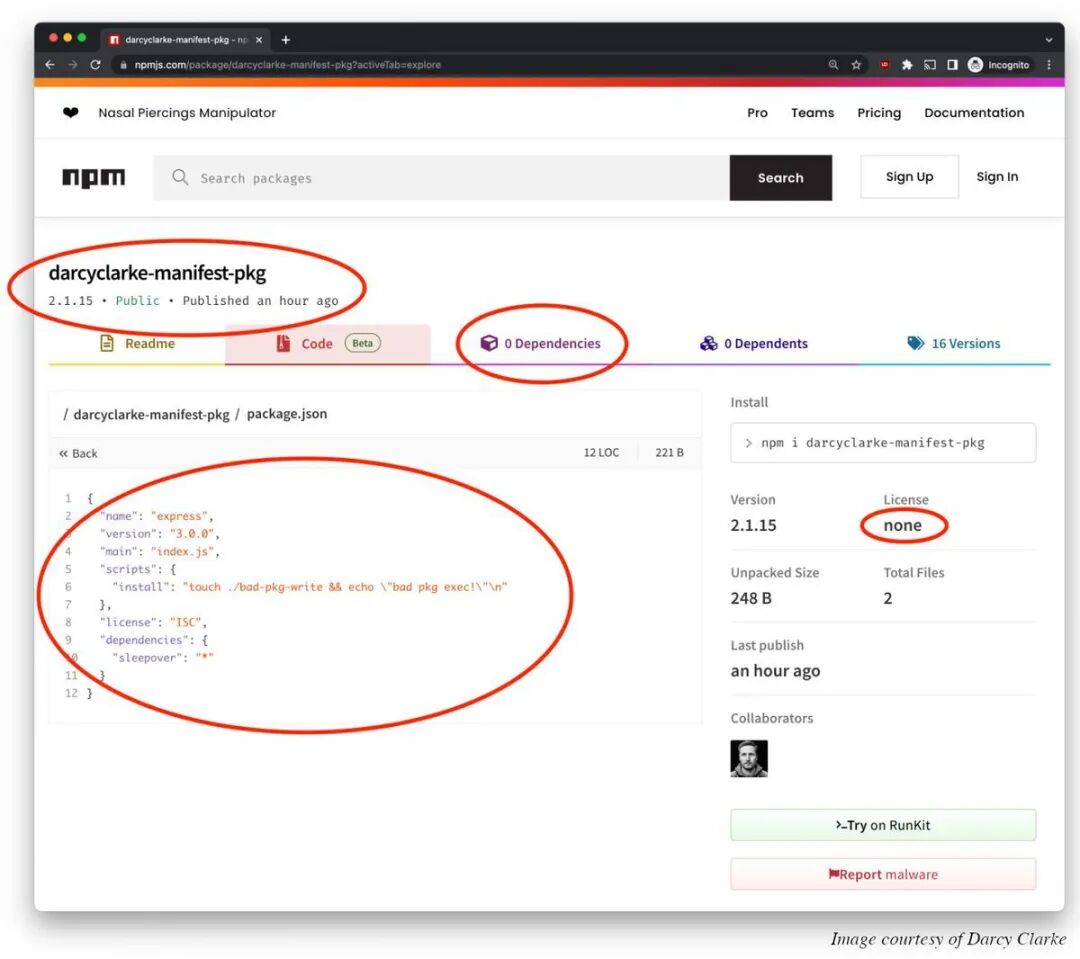Click the npm logo

[x=94, y=178]
